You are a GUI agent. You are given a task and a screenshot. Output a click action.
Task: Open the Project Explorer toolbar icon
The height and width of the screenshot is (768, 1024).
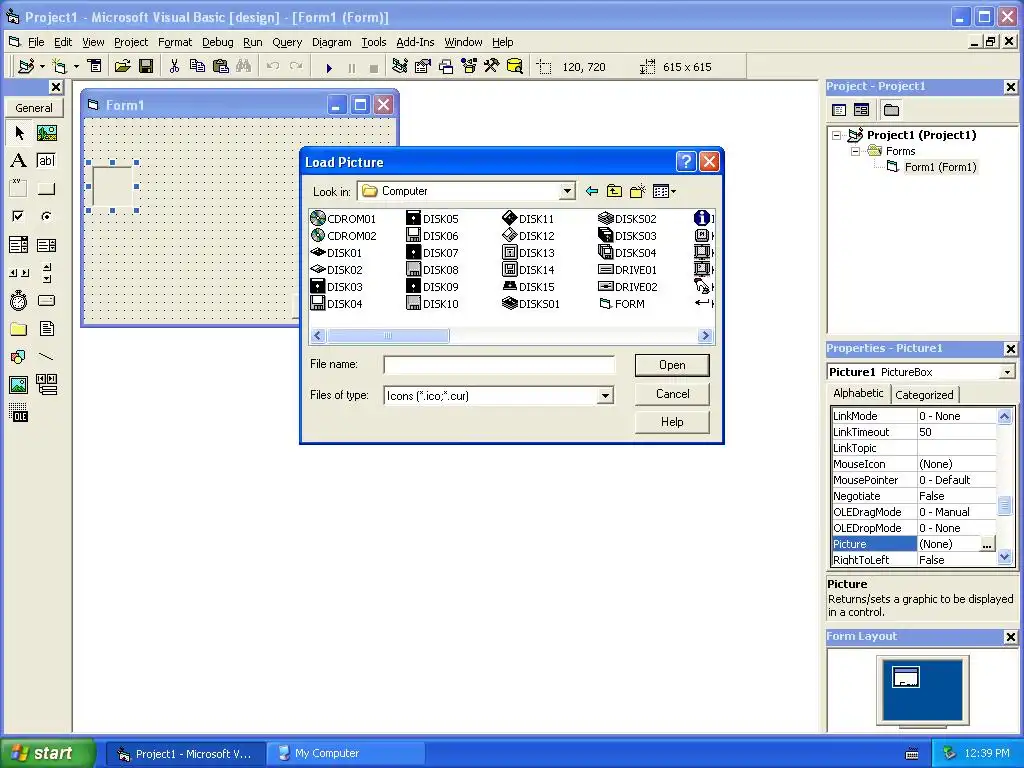click(400, 67)
